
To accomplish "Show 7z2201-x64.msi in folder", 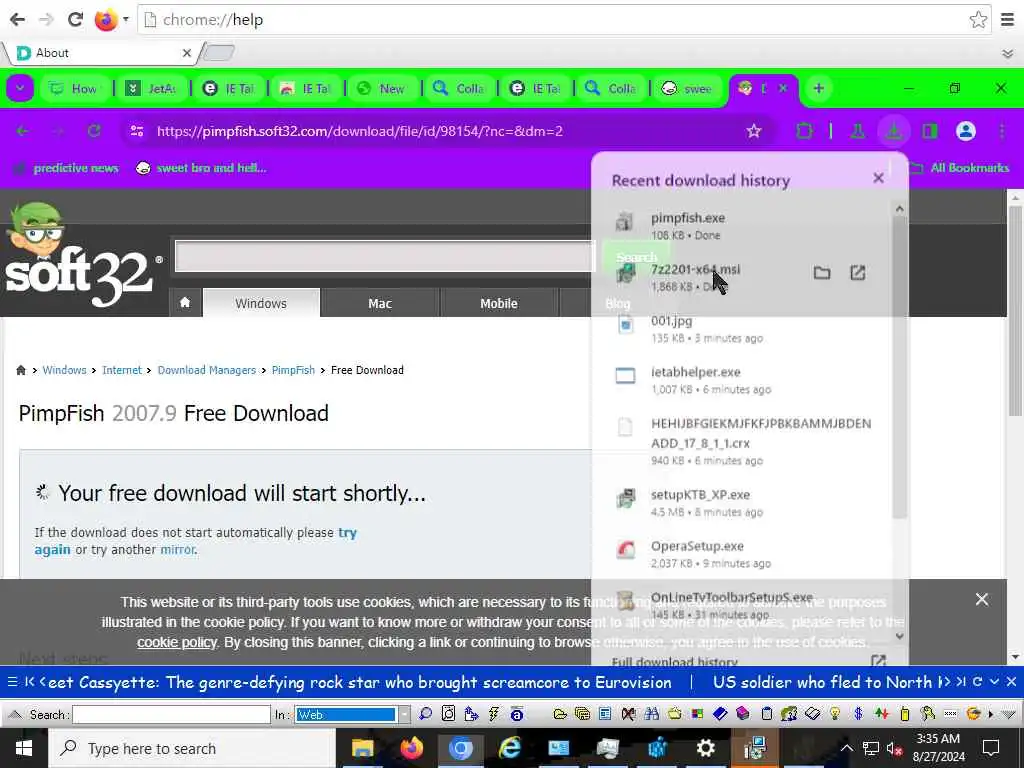I will click(x=822, y=273).
